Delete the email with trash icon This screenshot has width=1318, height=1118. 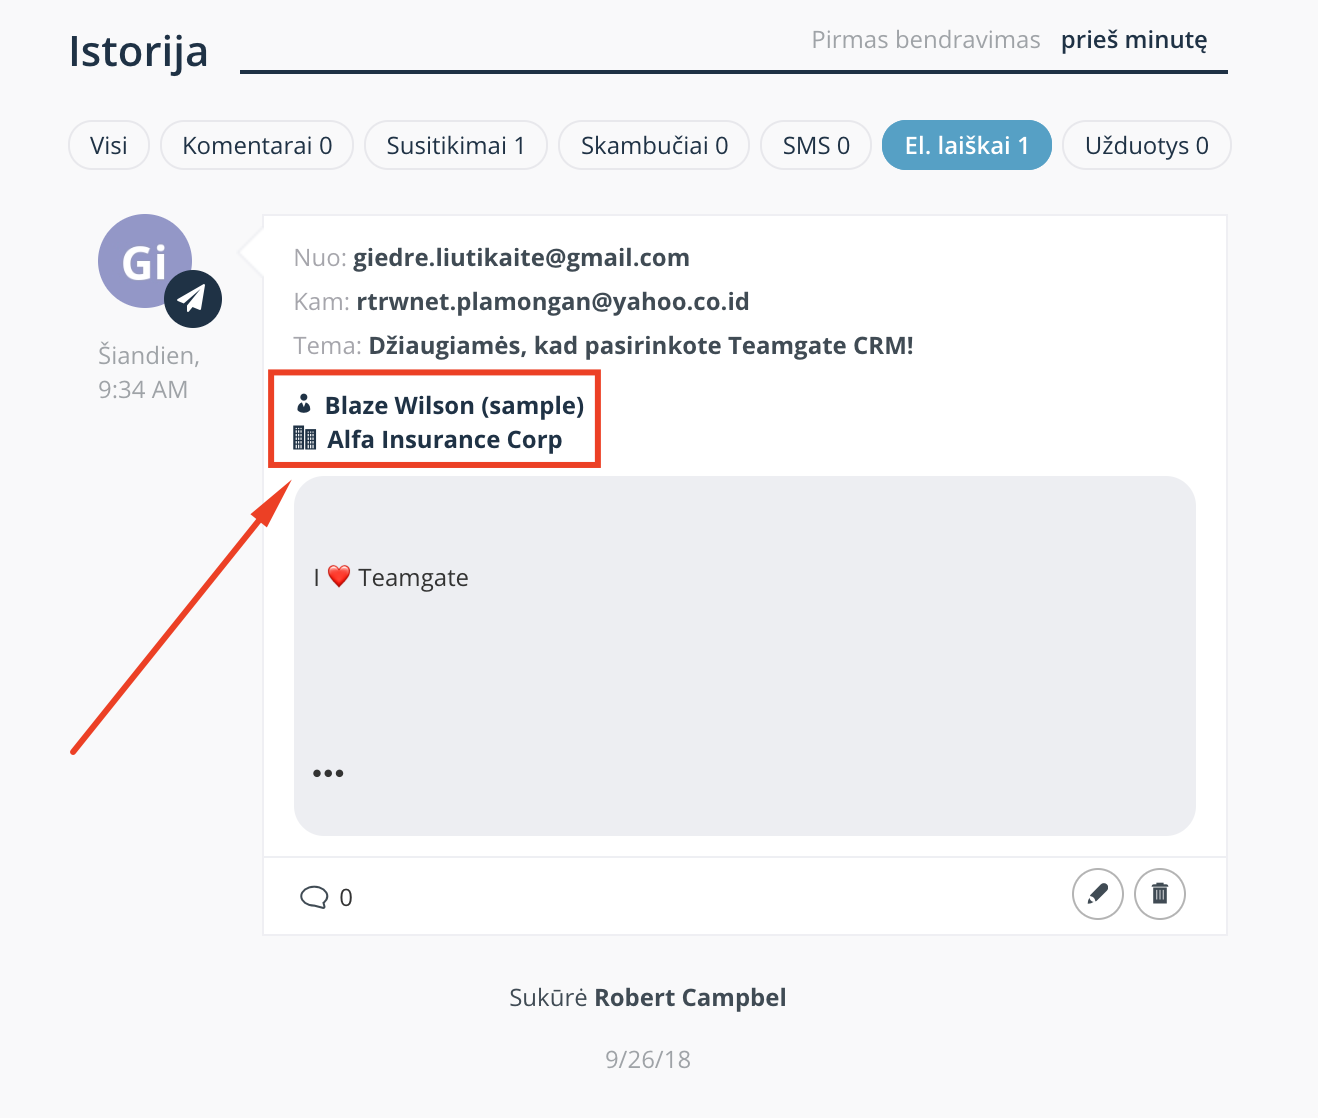point(1160,894)
